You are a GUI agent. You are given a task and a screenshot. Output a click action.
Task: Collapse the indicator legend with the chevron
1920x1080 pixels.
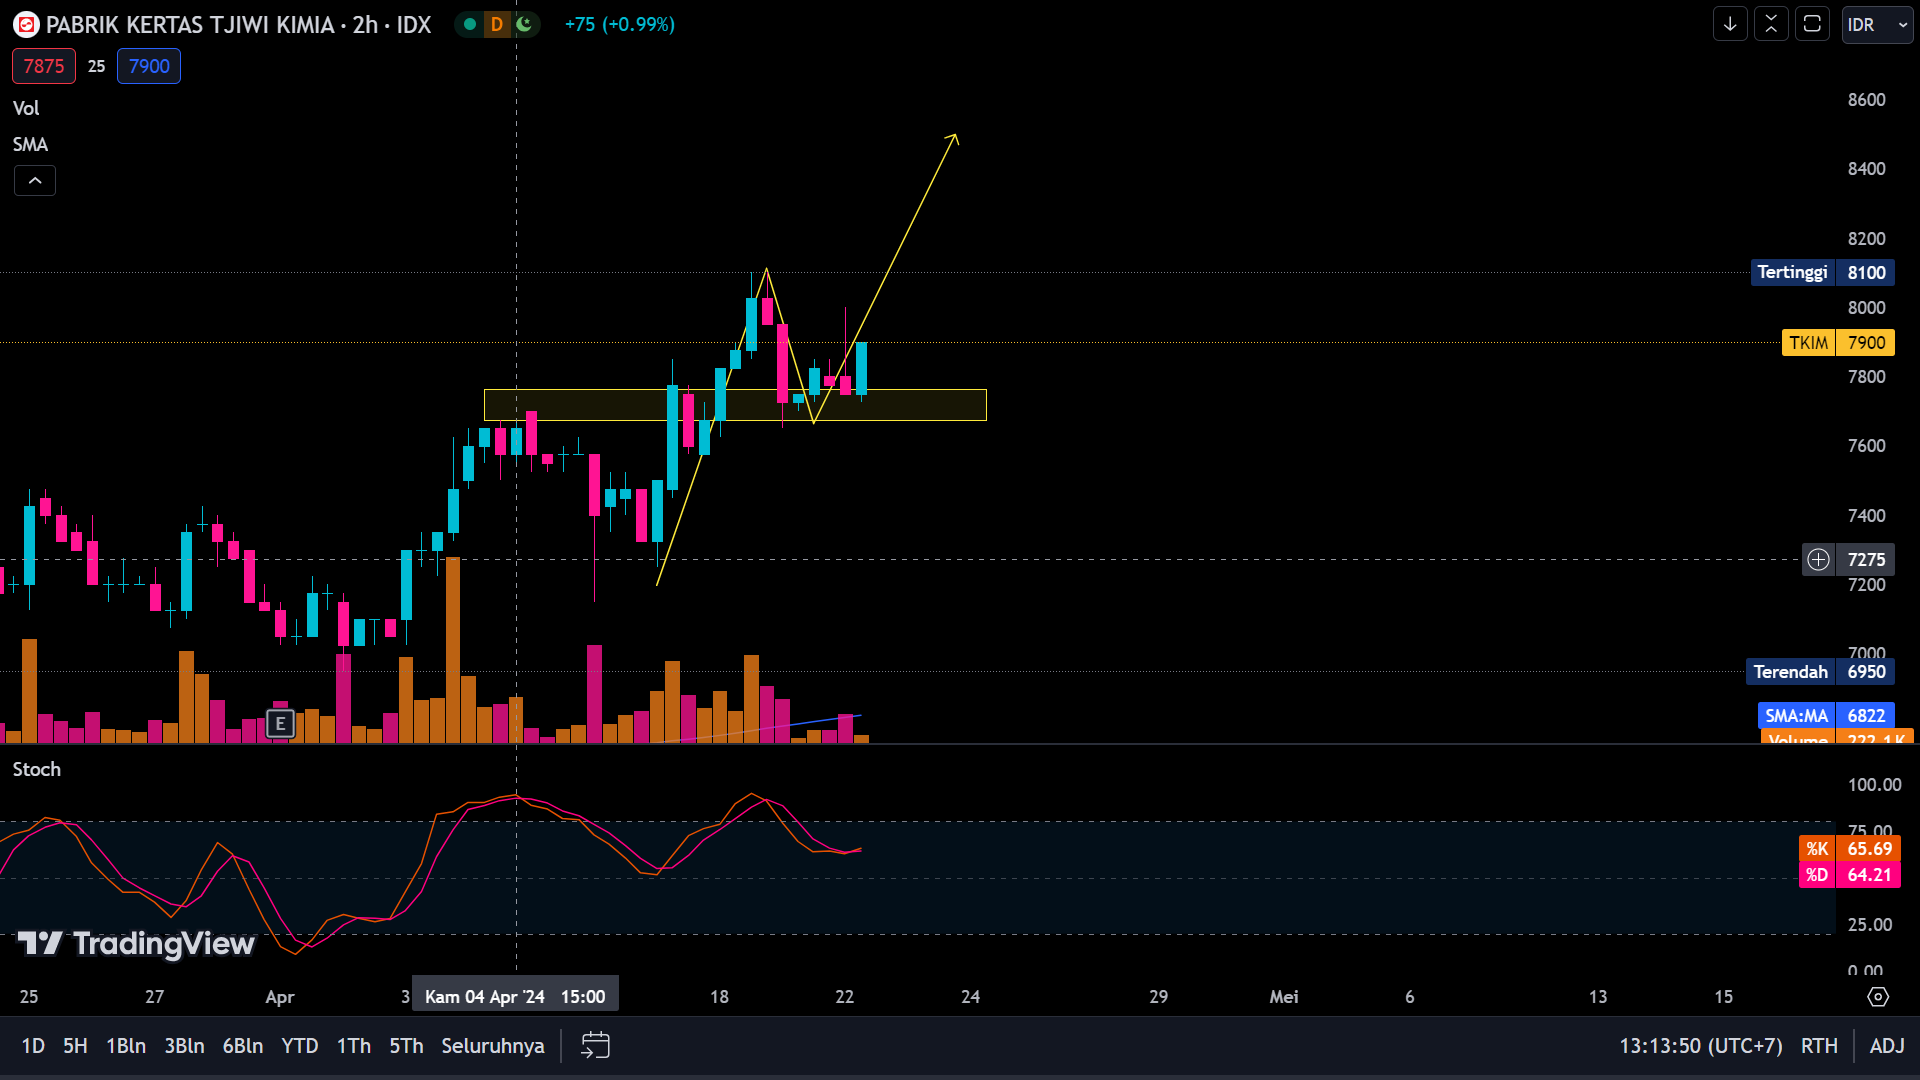35,181
